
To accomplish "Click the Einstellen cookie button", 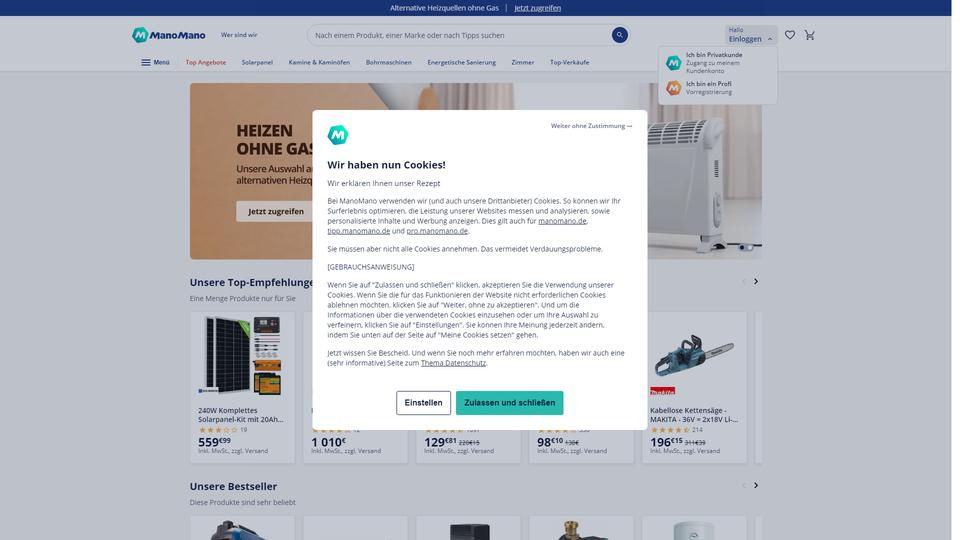I will (423, 403).
